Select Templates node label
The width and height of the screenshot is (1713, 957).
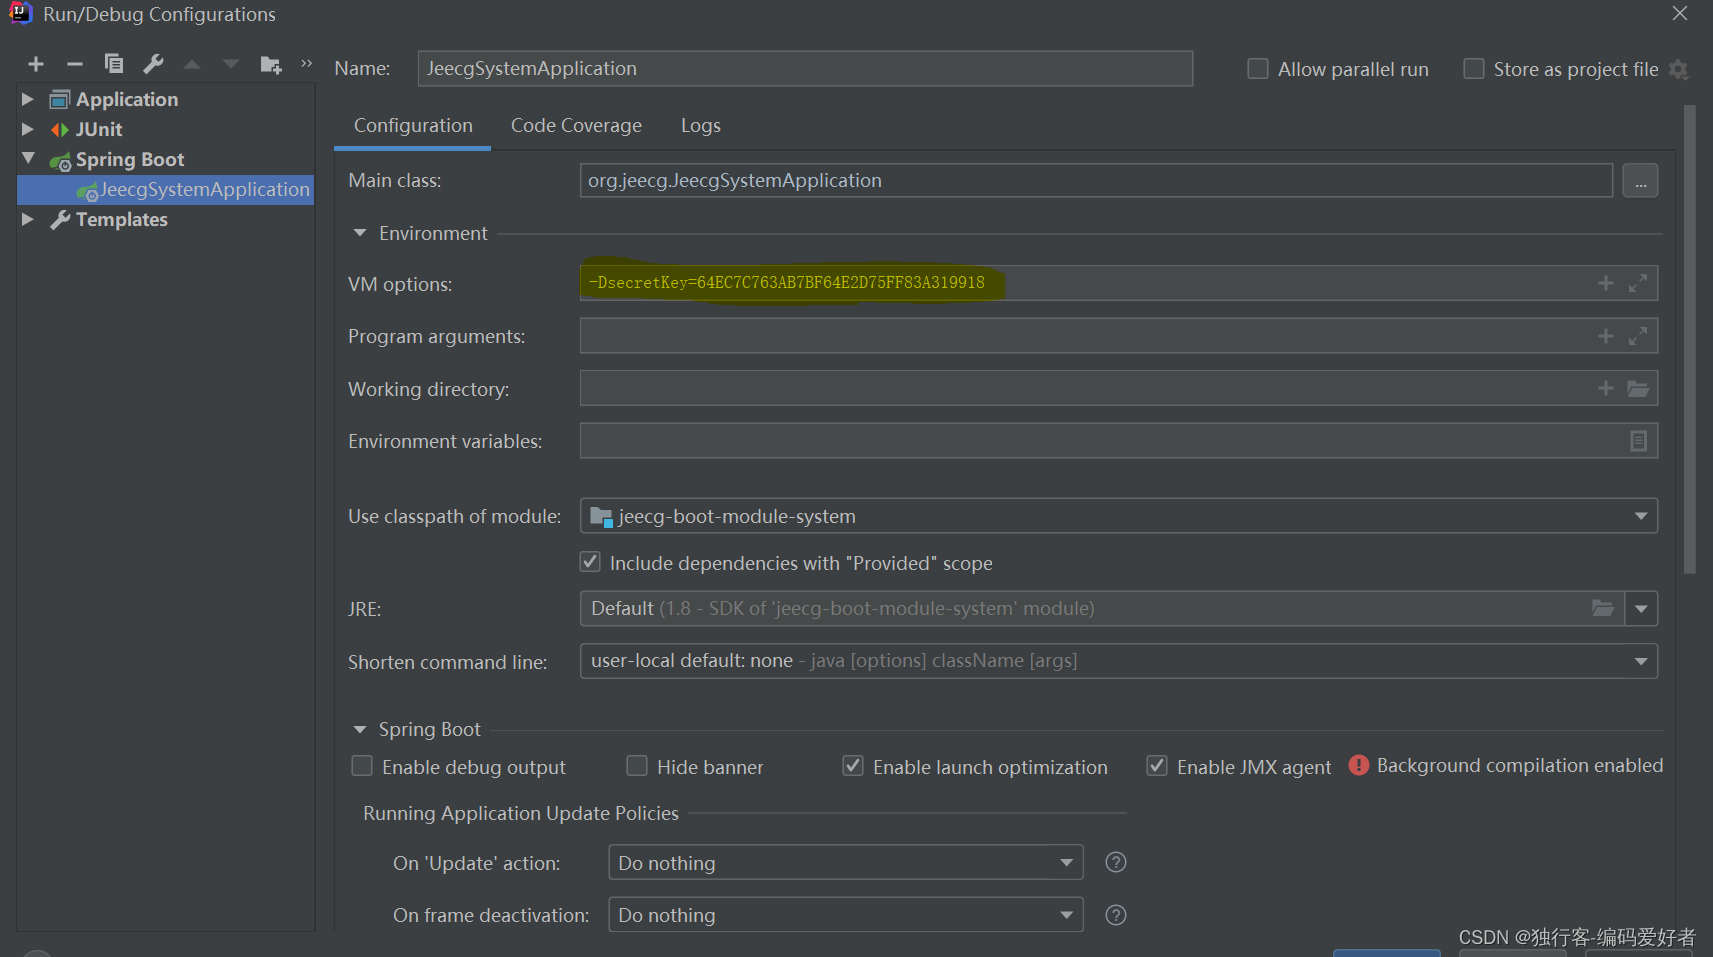click(121, 219)
